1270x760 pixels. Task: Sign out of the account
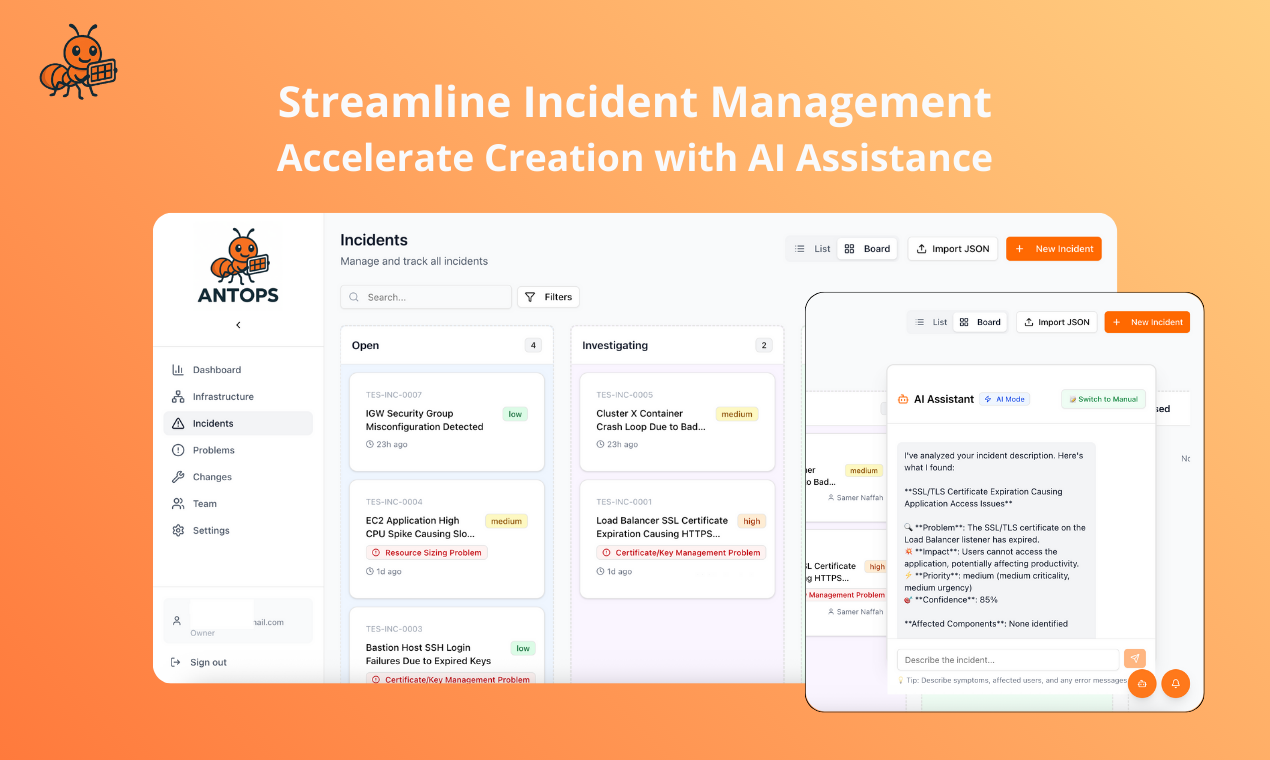[x=199, y=662]
